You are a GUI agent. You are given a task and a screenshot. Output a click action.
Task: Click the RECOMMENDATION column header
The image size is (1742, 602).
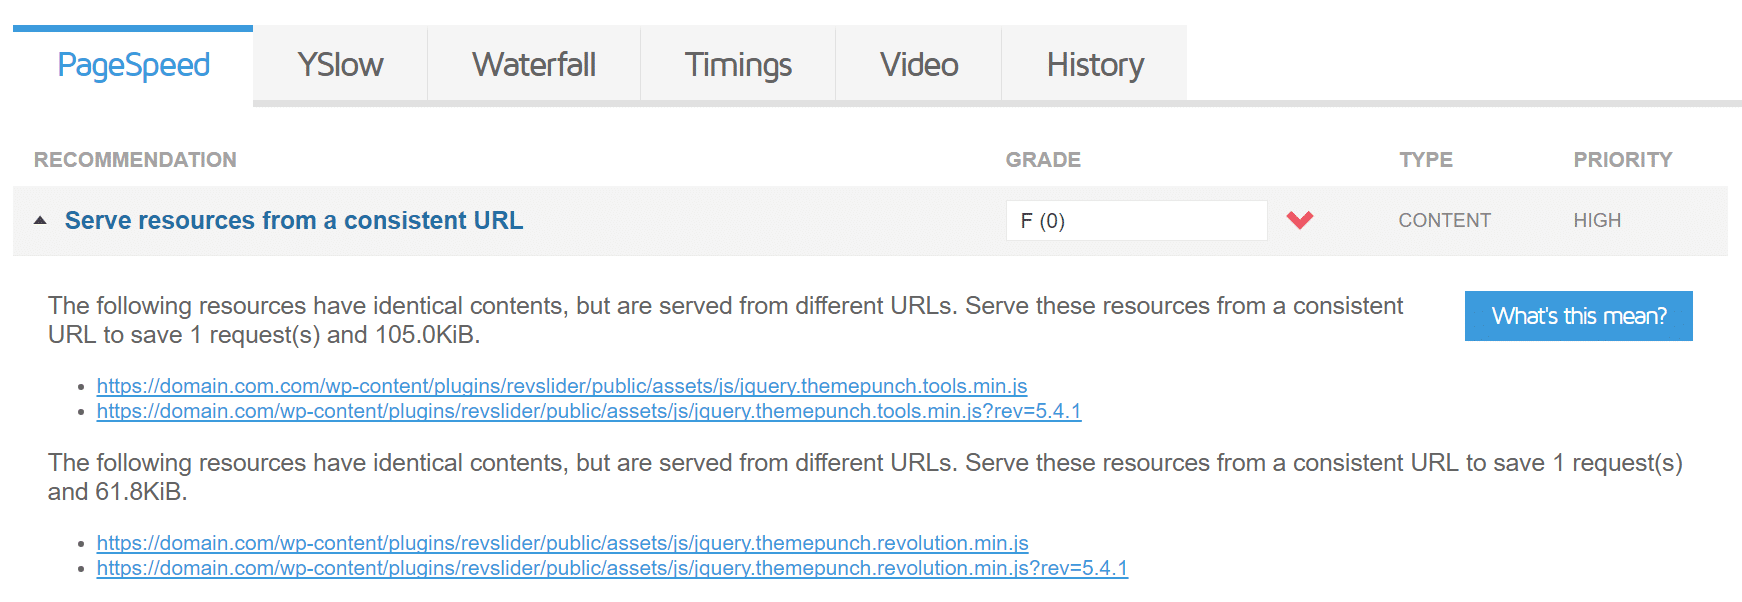point(134,159)
